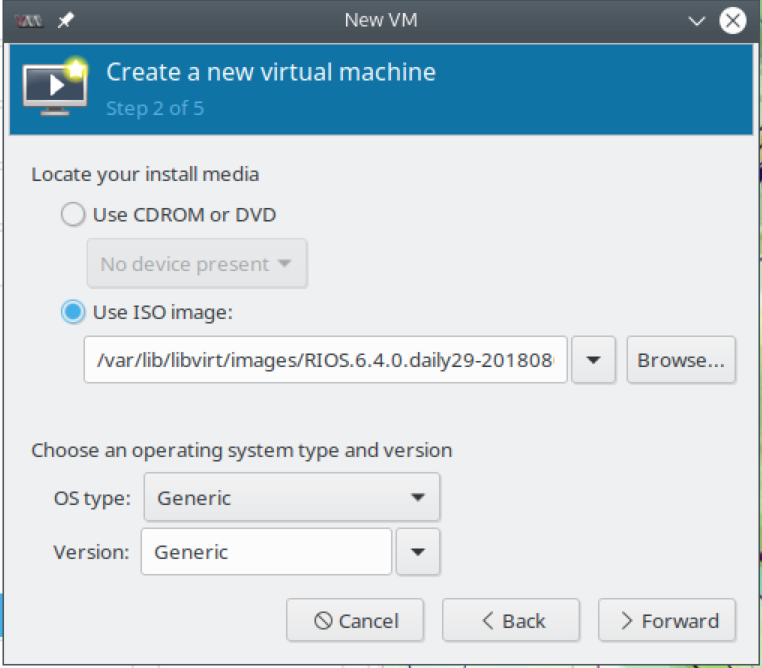The height and width of the screenshot is (668, 762).
Task: Expand the Version dropdown arrow
Action: (x=418, y=551)
